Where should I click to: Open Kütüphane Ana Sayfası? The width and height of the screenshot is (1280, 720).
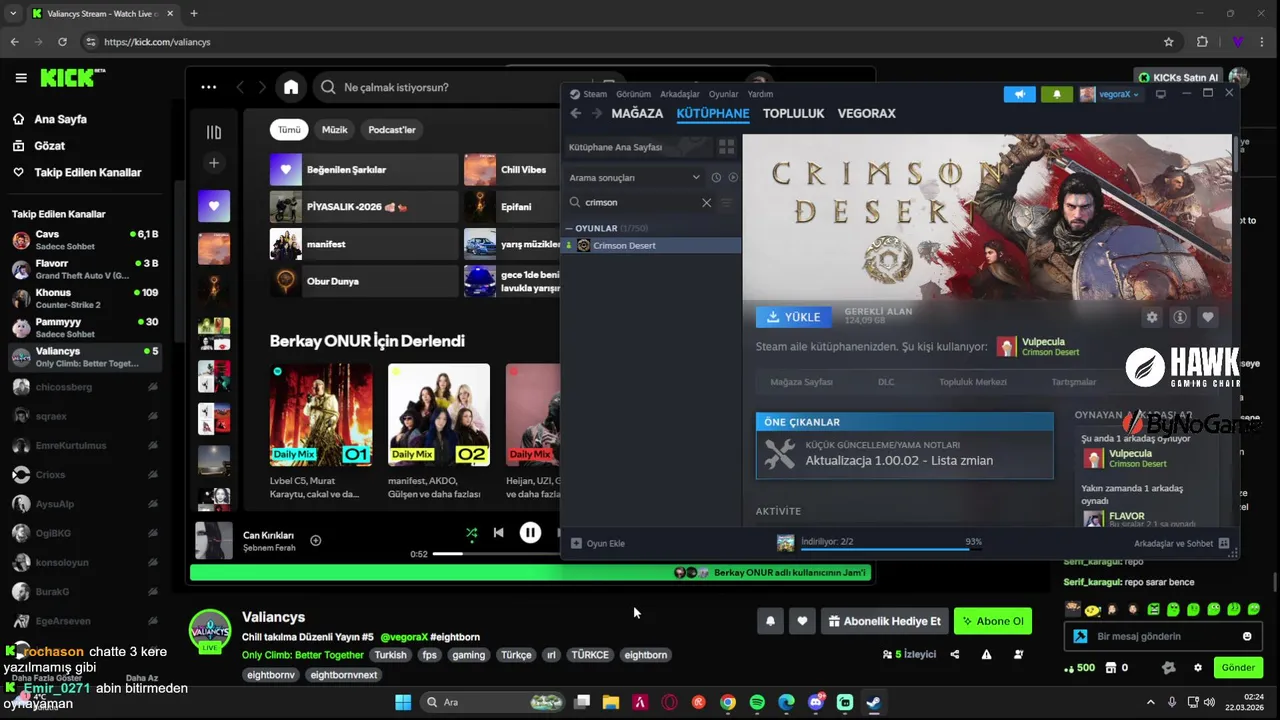pyautogui.click(x=638, y=147)
